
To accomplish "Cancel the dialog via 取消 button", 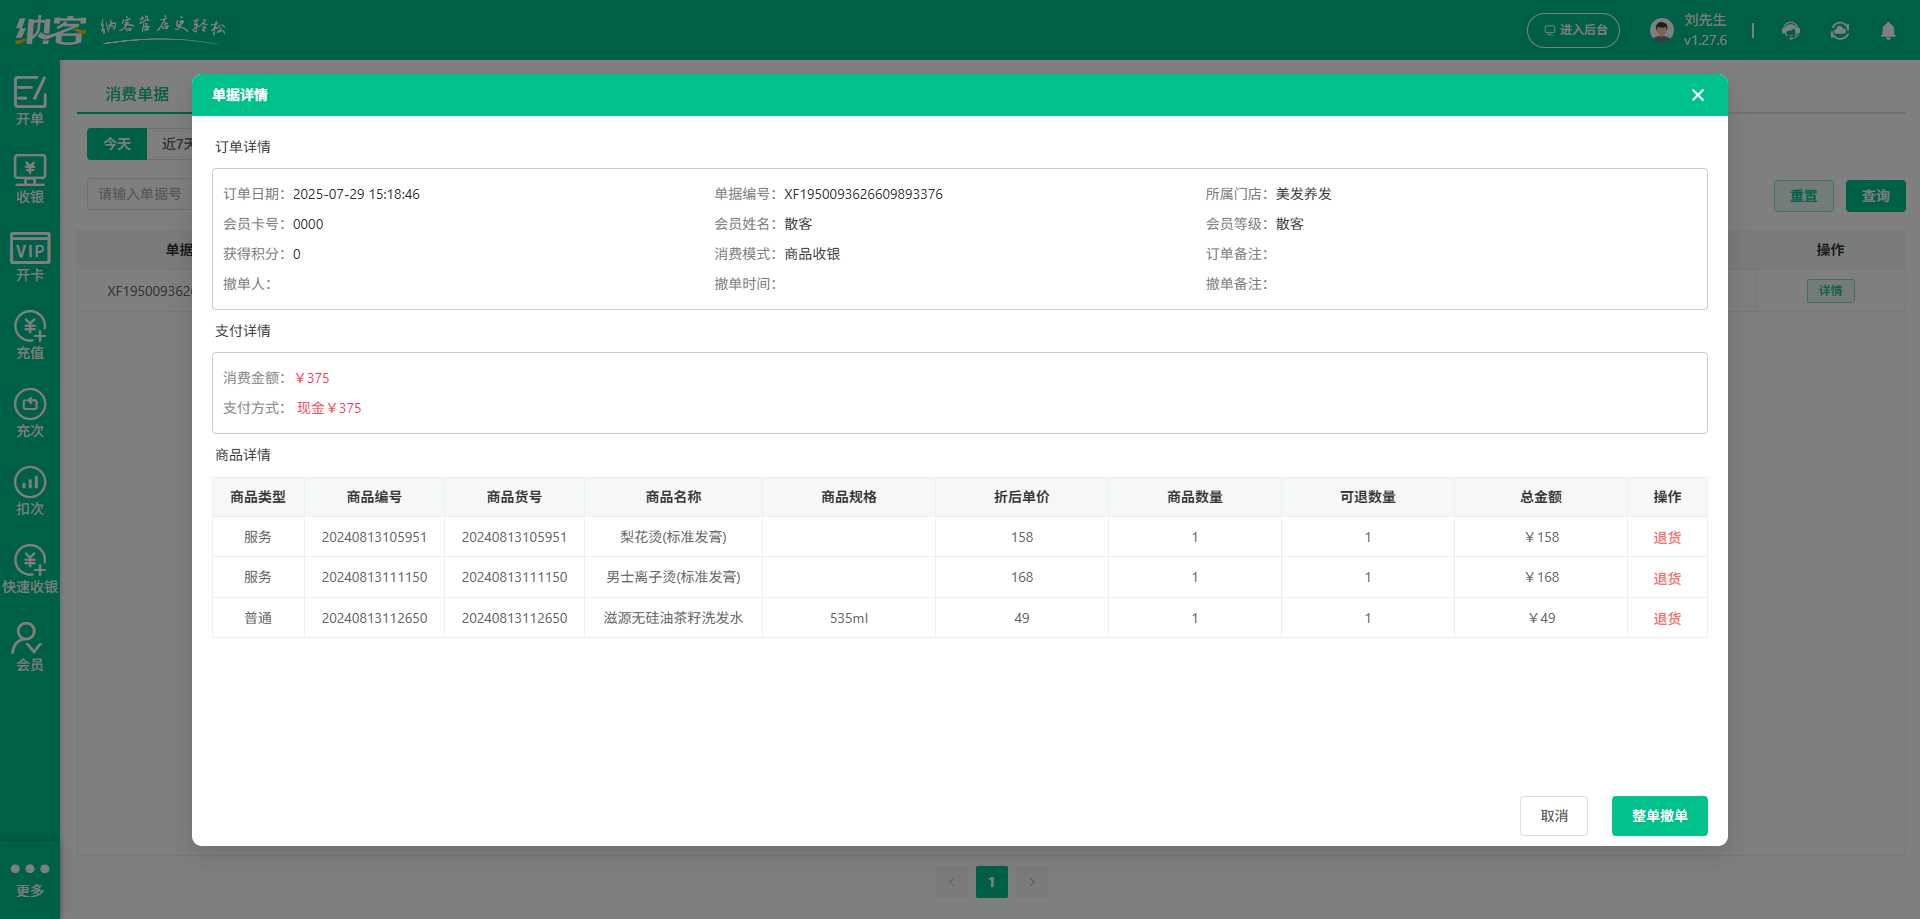I will point(1553,815).
